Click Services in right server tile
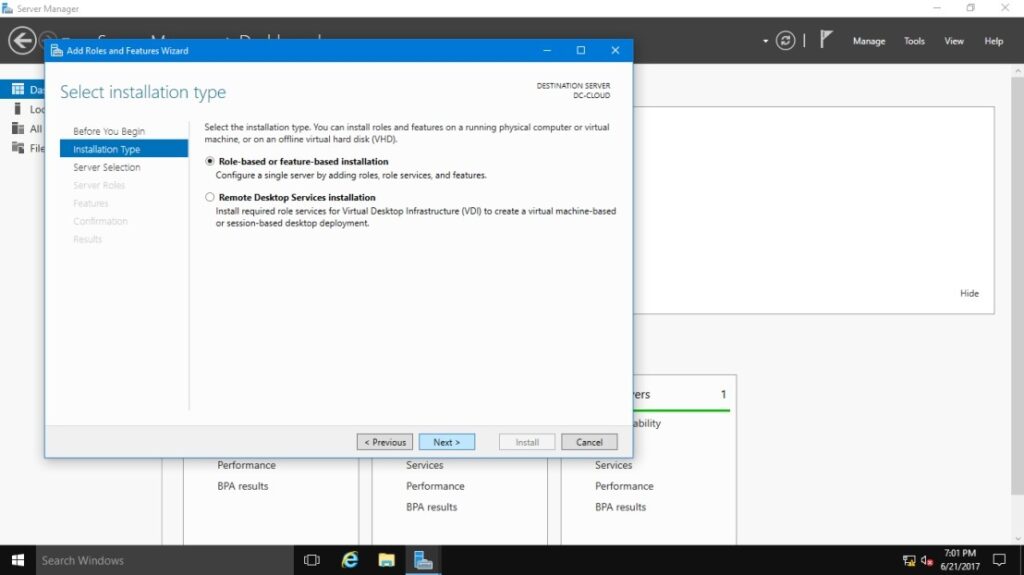The width and height of the screenshot is (1024, 575). pyautogui.click(x=613, y=465)
